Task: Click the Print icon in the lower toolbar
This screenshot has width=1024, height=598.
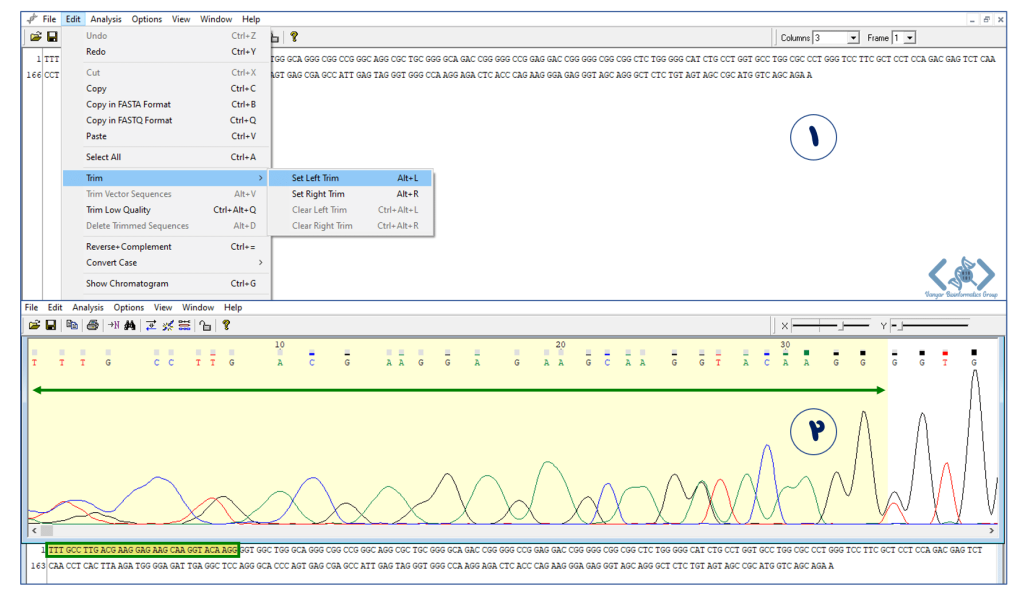Action: (x=93, y=325)
